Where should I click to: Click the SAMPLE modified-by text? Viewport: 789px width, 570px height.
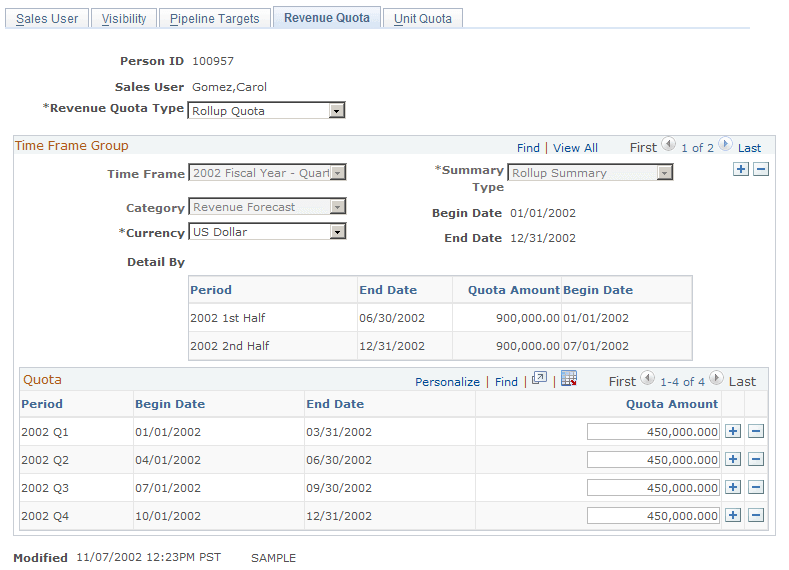[273, 558]
